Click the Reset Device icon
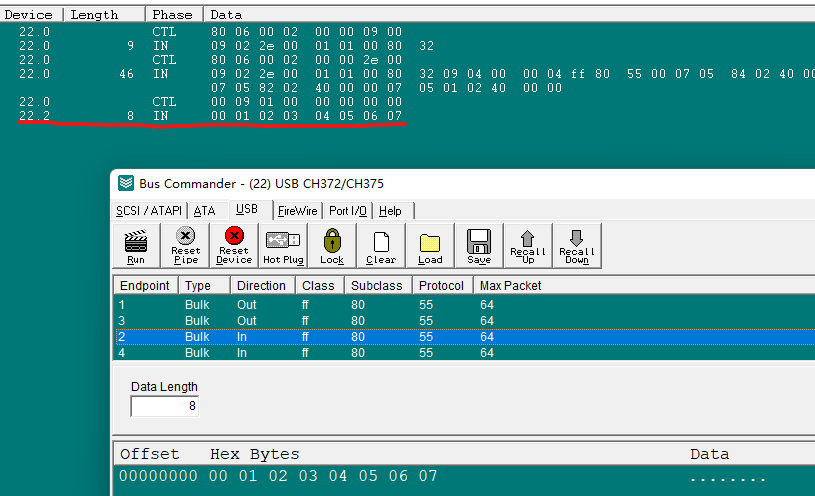Image resolution: width=815 pixels, height=496 pixels. (234, 245)
